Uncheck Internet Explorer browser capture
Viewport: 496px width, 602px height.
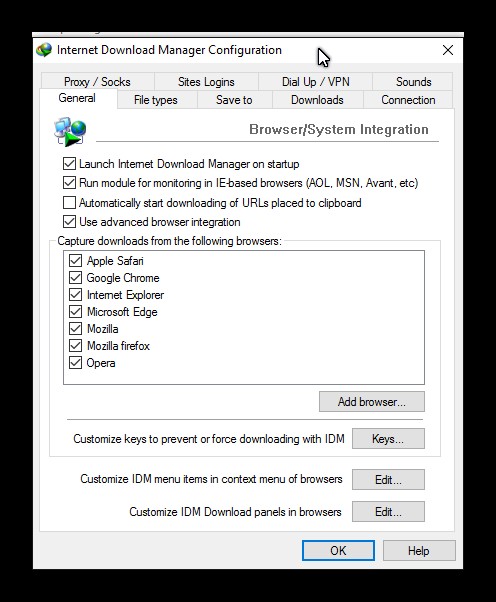tap(75, 295)
